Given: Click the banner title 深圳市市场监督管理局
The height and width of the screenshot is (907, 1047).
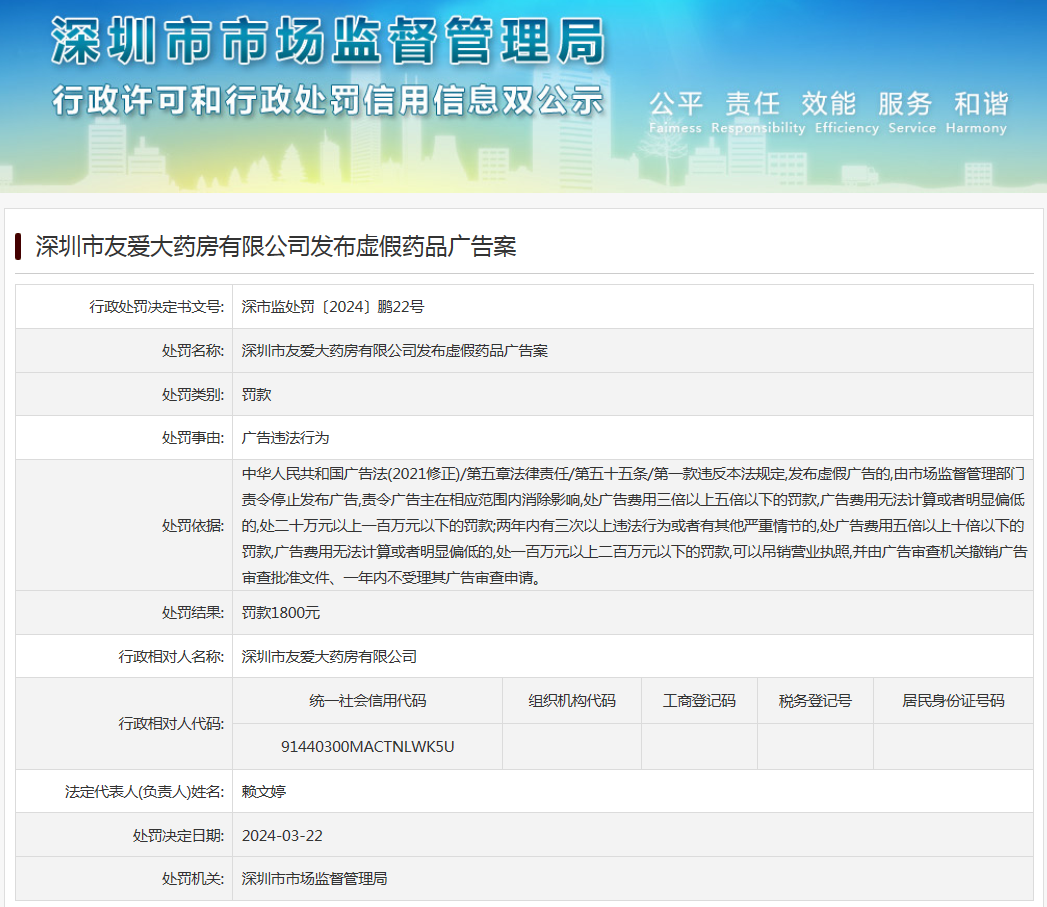Looking at the screenshot, I should pyautogui.click(x=328, y=41).
